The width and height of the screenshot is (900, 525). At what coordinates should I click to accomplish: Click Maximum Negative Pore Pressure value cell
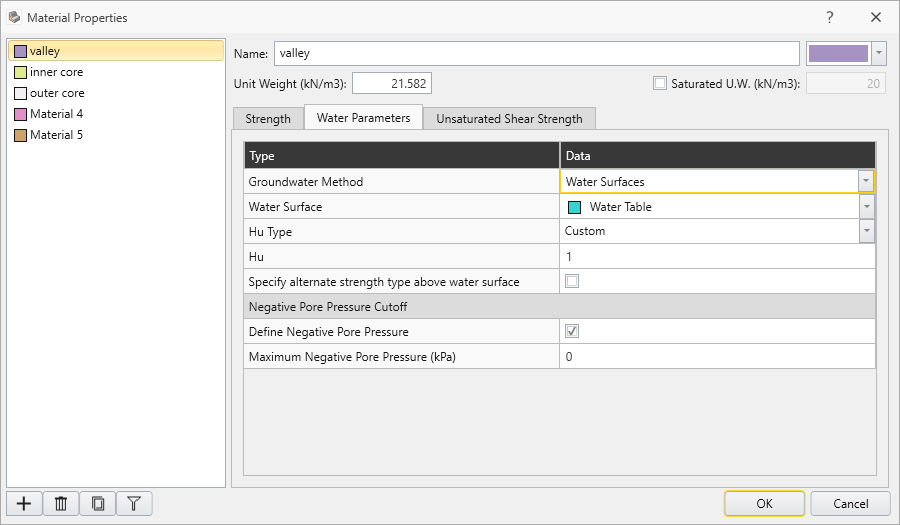pos(717,356)
